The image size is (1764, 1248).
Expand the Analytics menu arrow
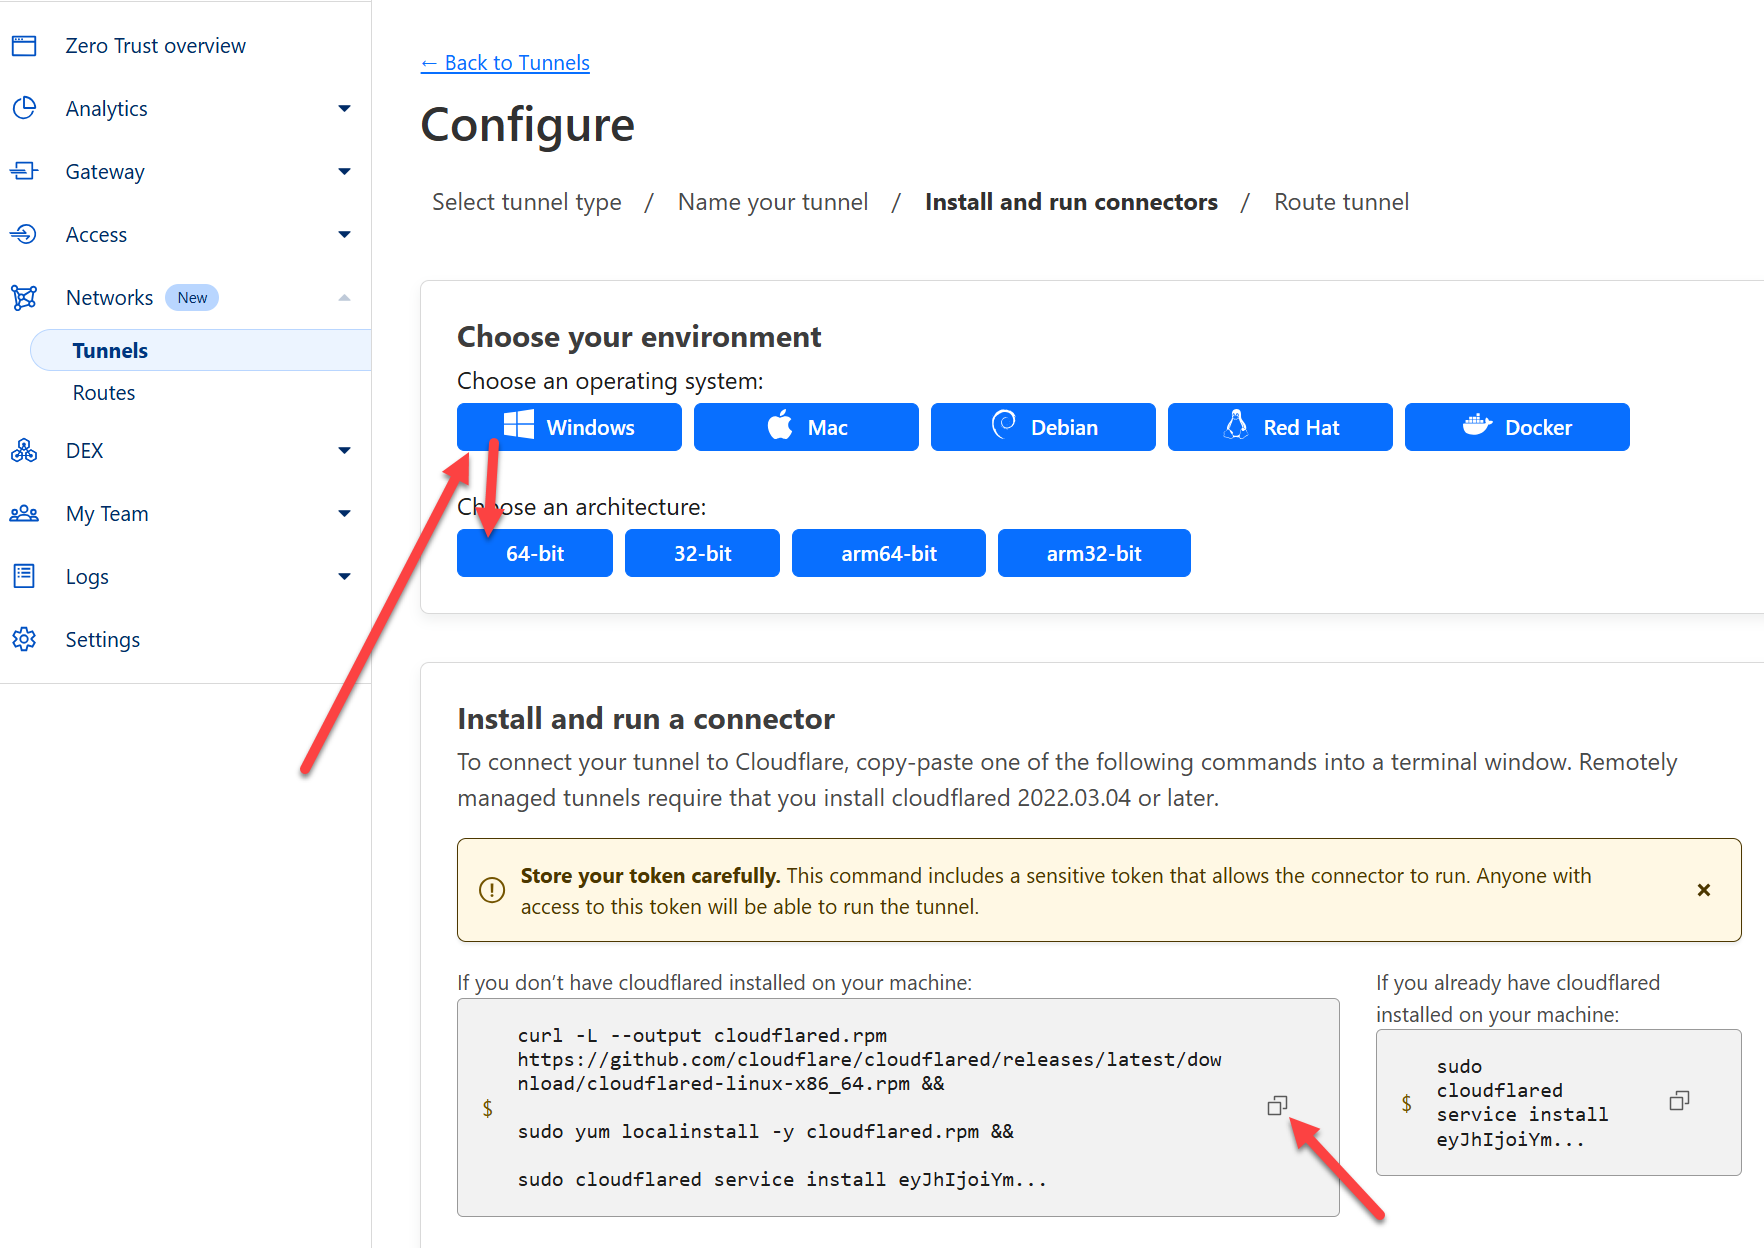(x=344, y=109)
